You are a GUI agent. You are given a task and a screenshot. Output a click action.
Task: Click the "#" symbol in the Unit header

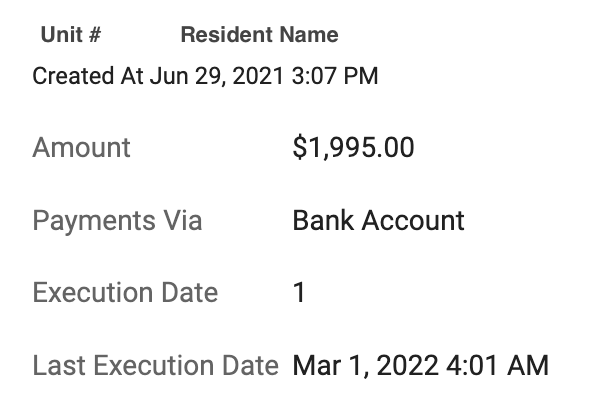[x=94, y=35]
